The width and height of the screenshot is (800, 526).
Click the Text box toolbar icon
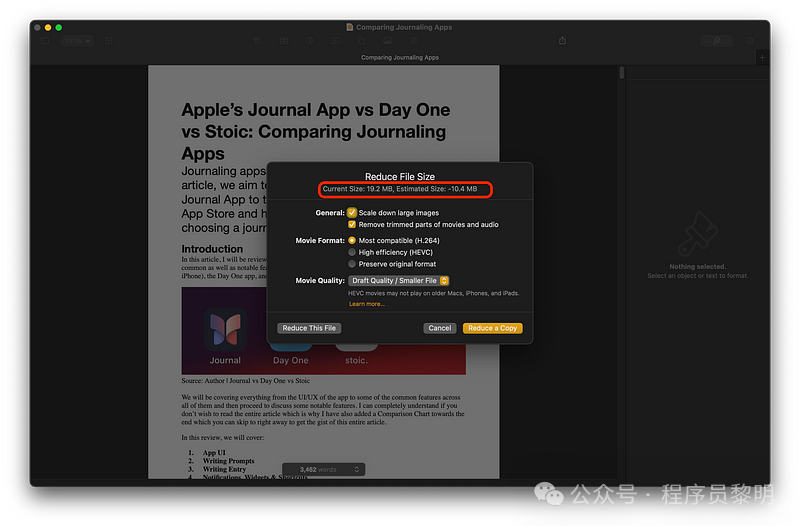coord(335,41)
